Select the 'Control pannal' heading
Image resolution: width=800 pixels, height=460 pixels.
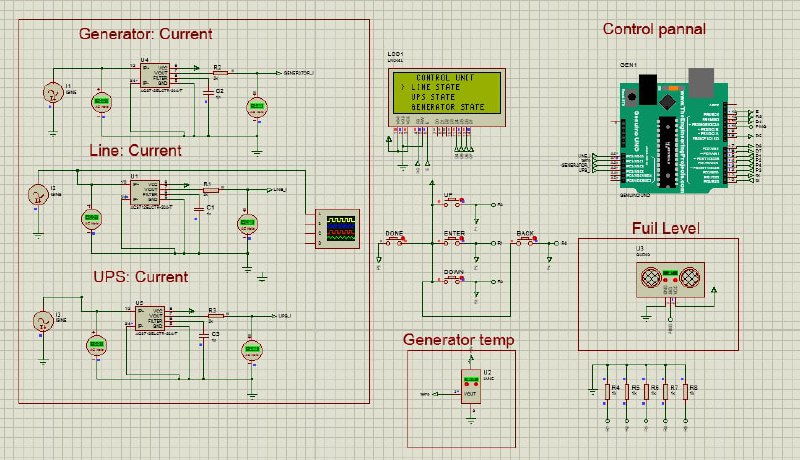pyautogui.click(x=654, y=29)
